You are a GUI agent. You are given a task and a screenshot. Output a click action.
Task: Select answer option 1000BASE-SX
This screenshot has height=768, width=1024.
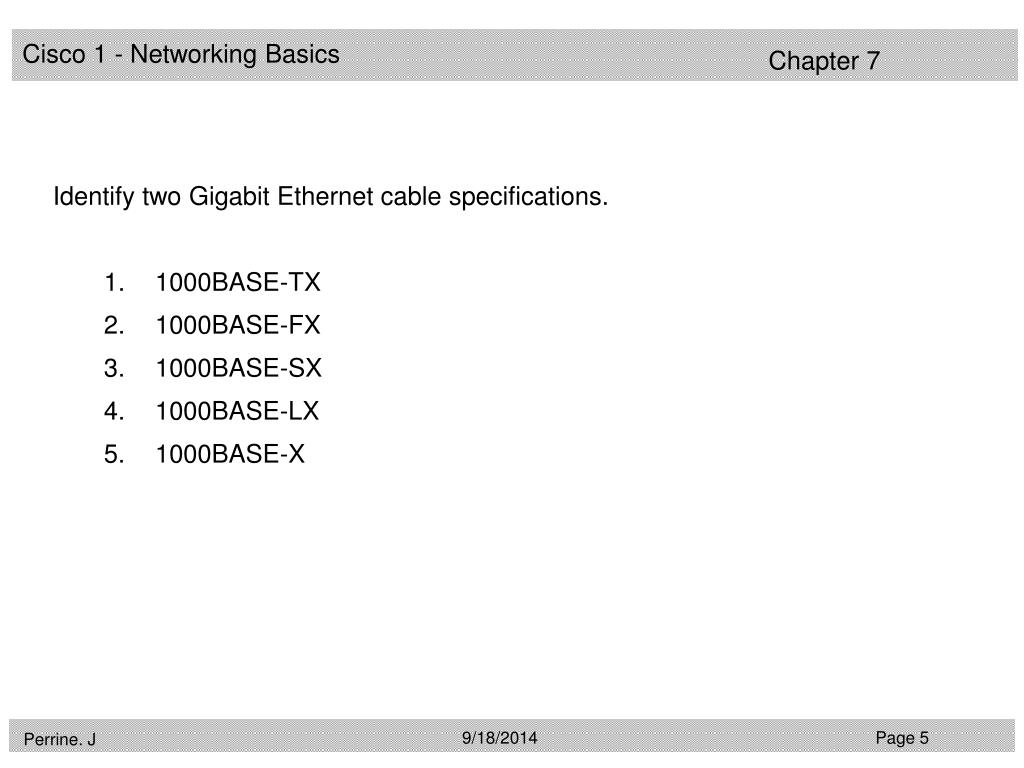click(x=238, y=368)
